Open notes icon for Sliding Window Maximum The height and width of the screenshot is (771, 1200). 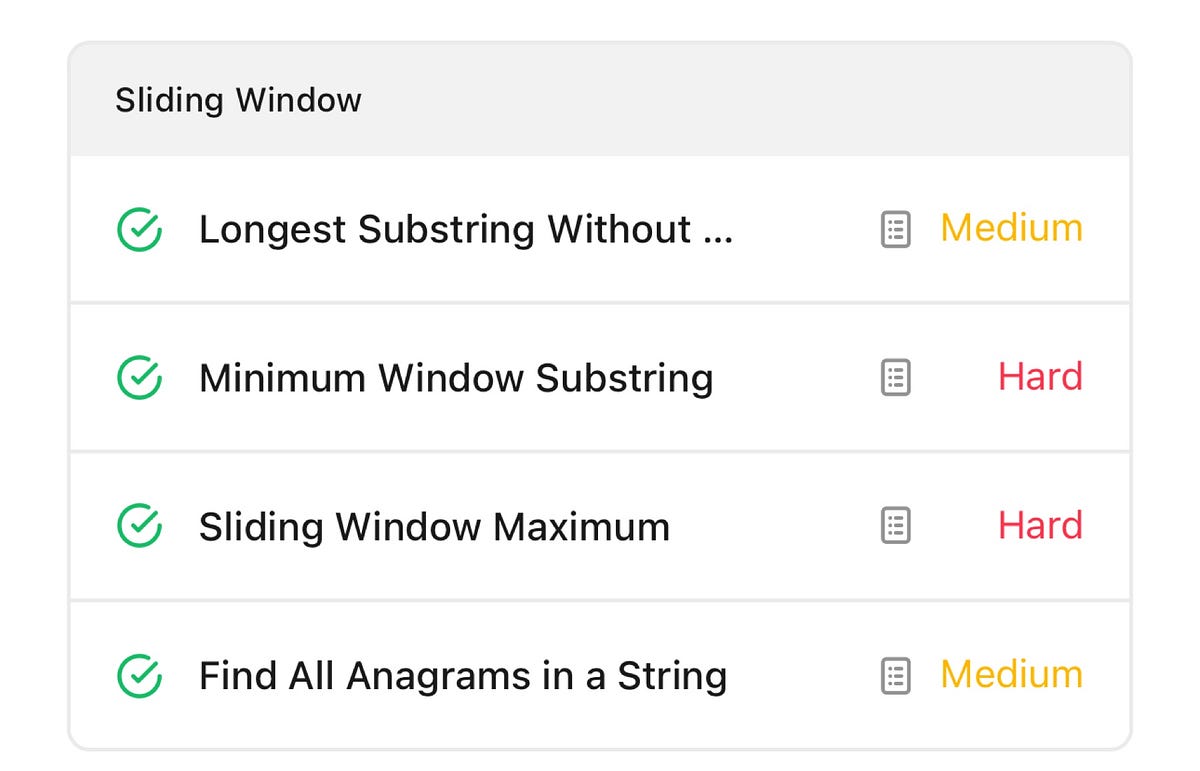tap(895, 526)
